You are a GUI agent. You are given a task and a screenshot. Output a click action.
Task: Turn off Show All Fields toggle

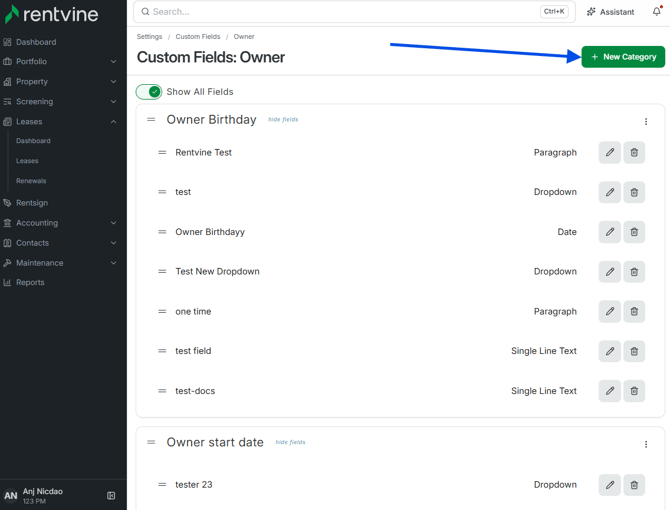[x=149, y=92]
